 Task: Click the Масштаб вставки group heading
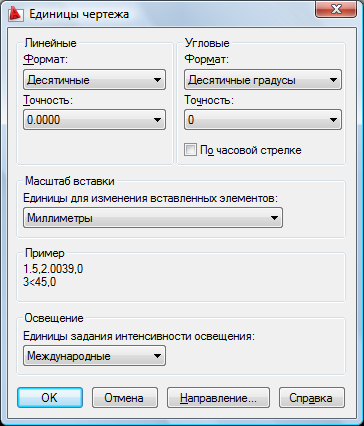(70, 181)
